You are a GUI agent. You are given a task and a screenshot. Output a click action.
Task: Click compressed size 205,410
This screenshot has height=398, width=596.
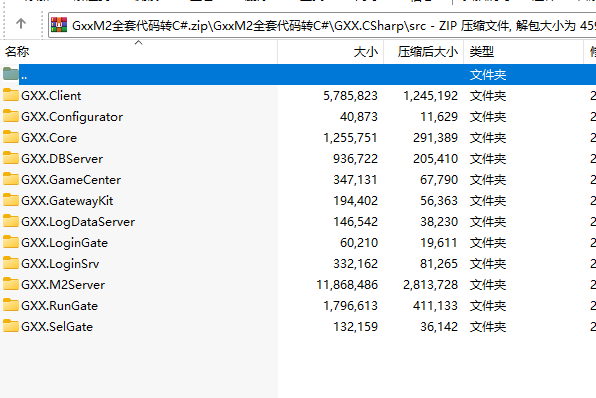(x=436, y=159)
